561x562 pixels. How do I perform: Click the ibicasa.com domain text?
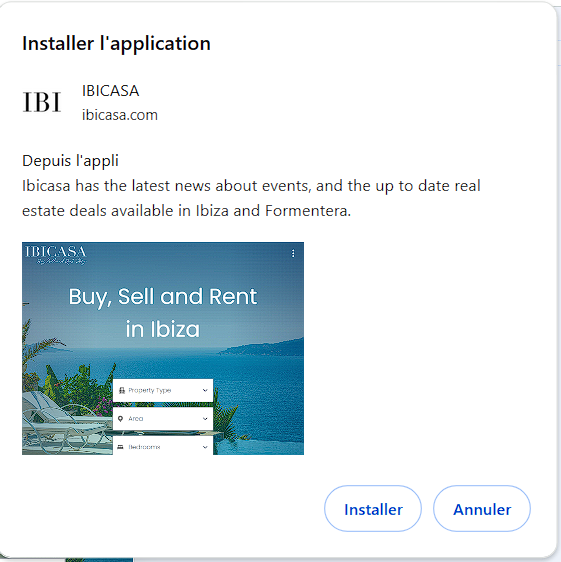120,115
